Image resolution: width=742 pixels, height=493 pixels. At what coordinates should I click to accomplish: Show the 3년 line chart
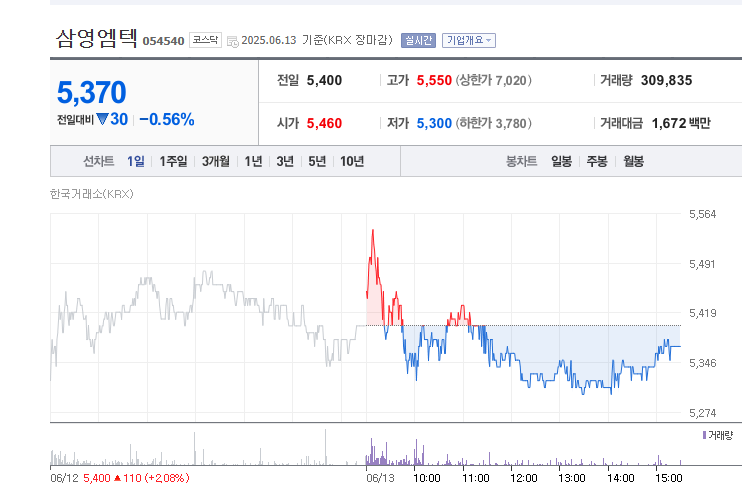(285, 161)
